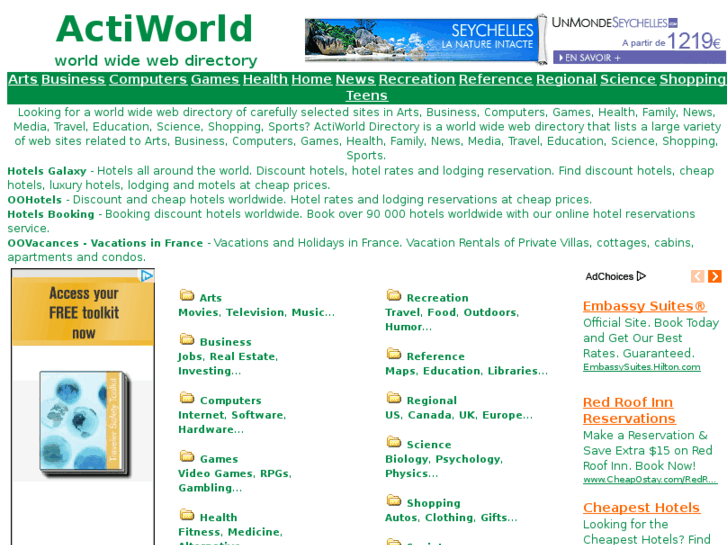Visit EmbassySuites.Hilton.com URL link

click(x=642, y=367)
